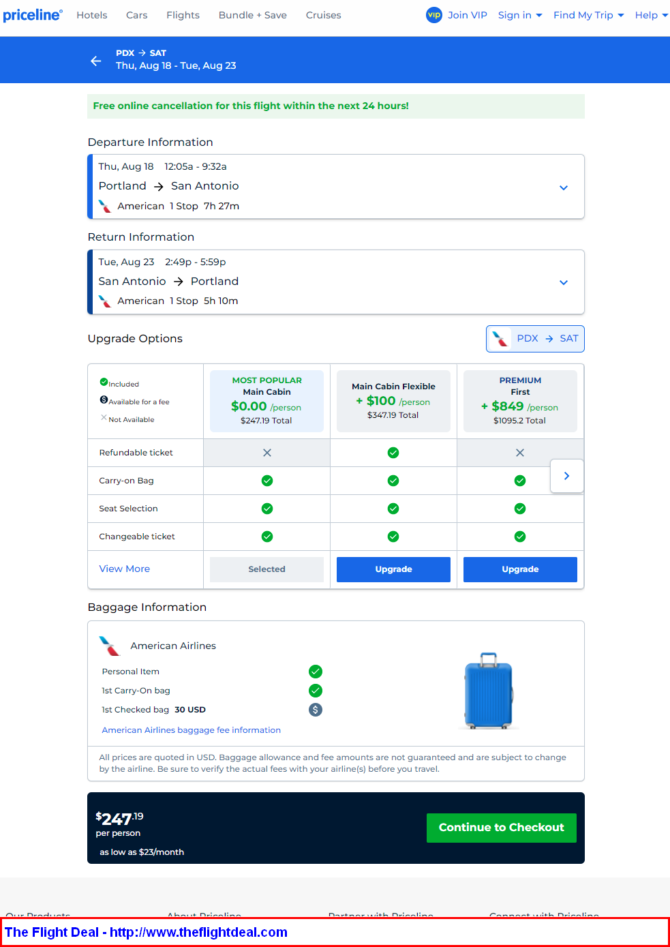
Task: Expand the Return Information flight details
Action: coord(564,283)
